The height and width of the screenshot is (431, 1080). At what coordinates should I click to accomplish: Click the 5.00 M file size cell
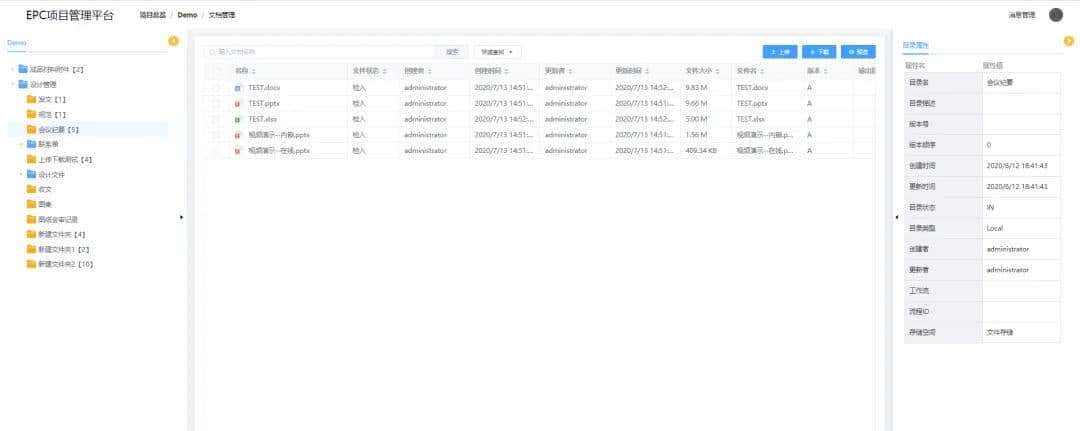[x=696, y=119]
